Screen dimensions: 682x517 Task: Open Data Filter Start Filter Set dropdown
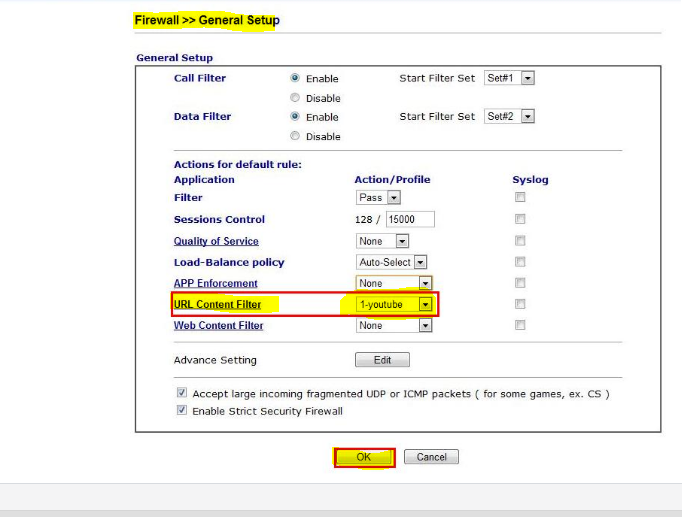[x=509, y=117]
